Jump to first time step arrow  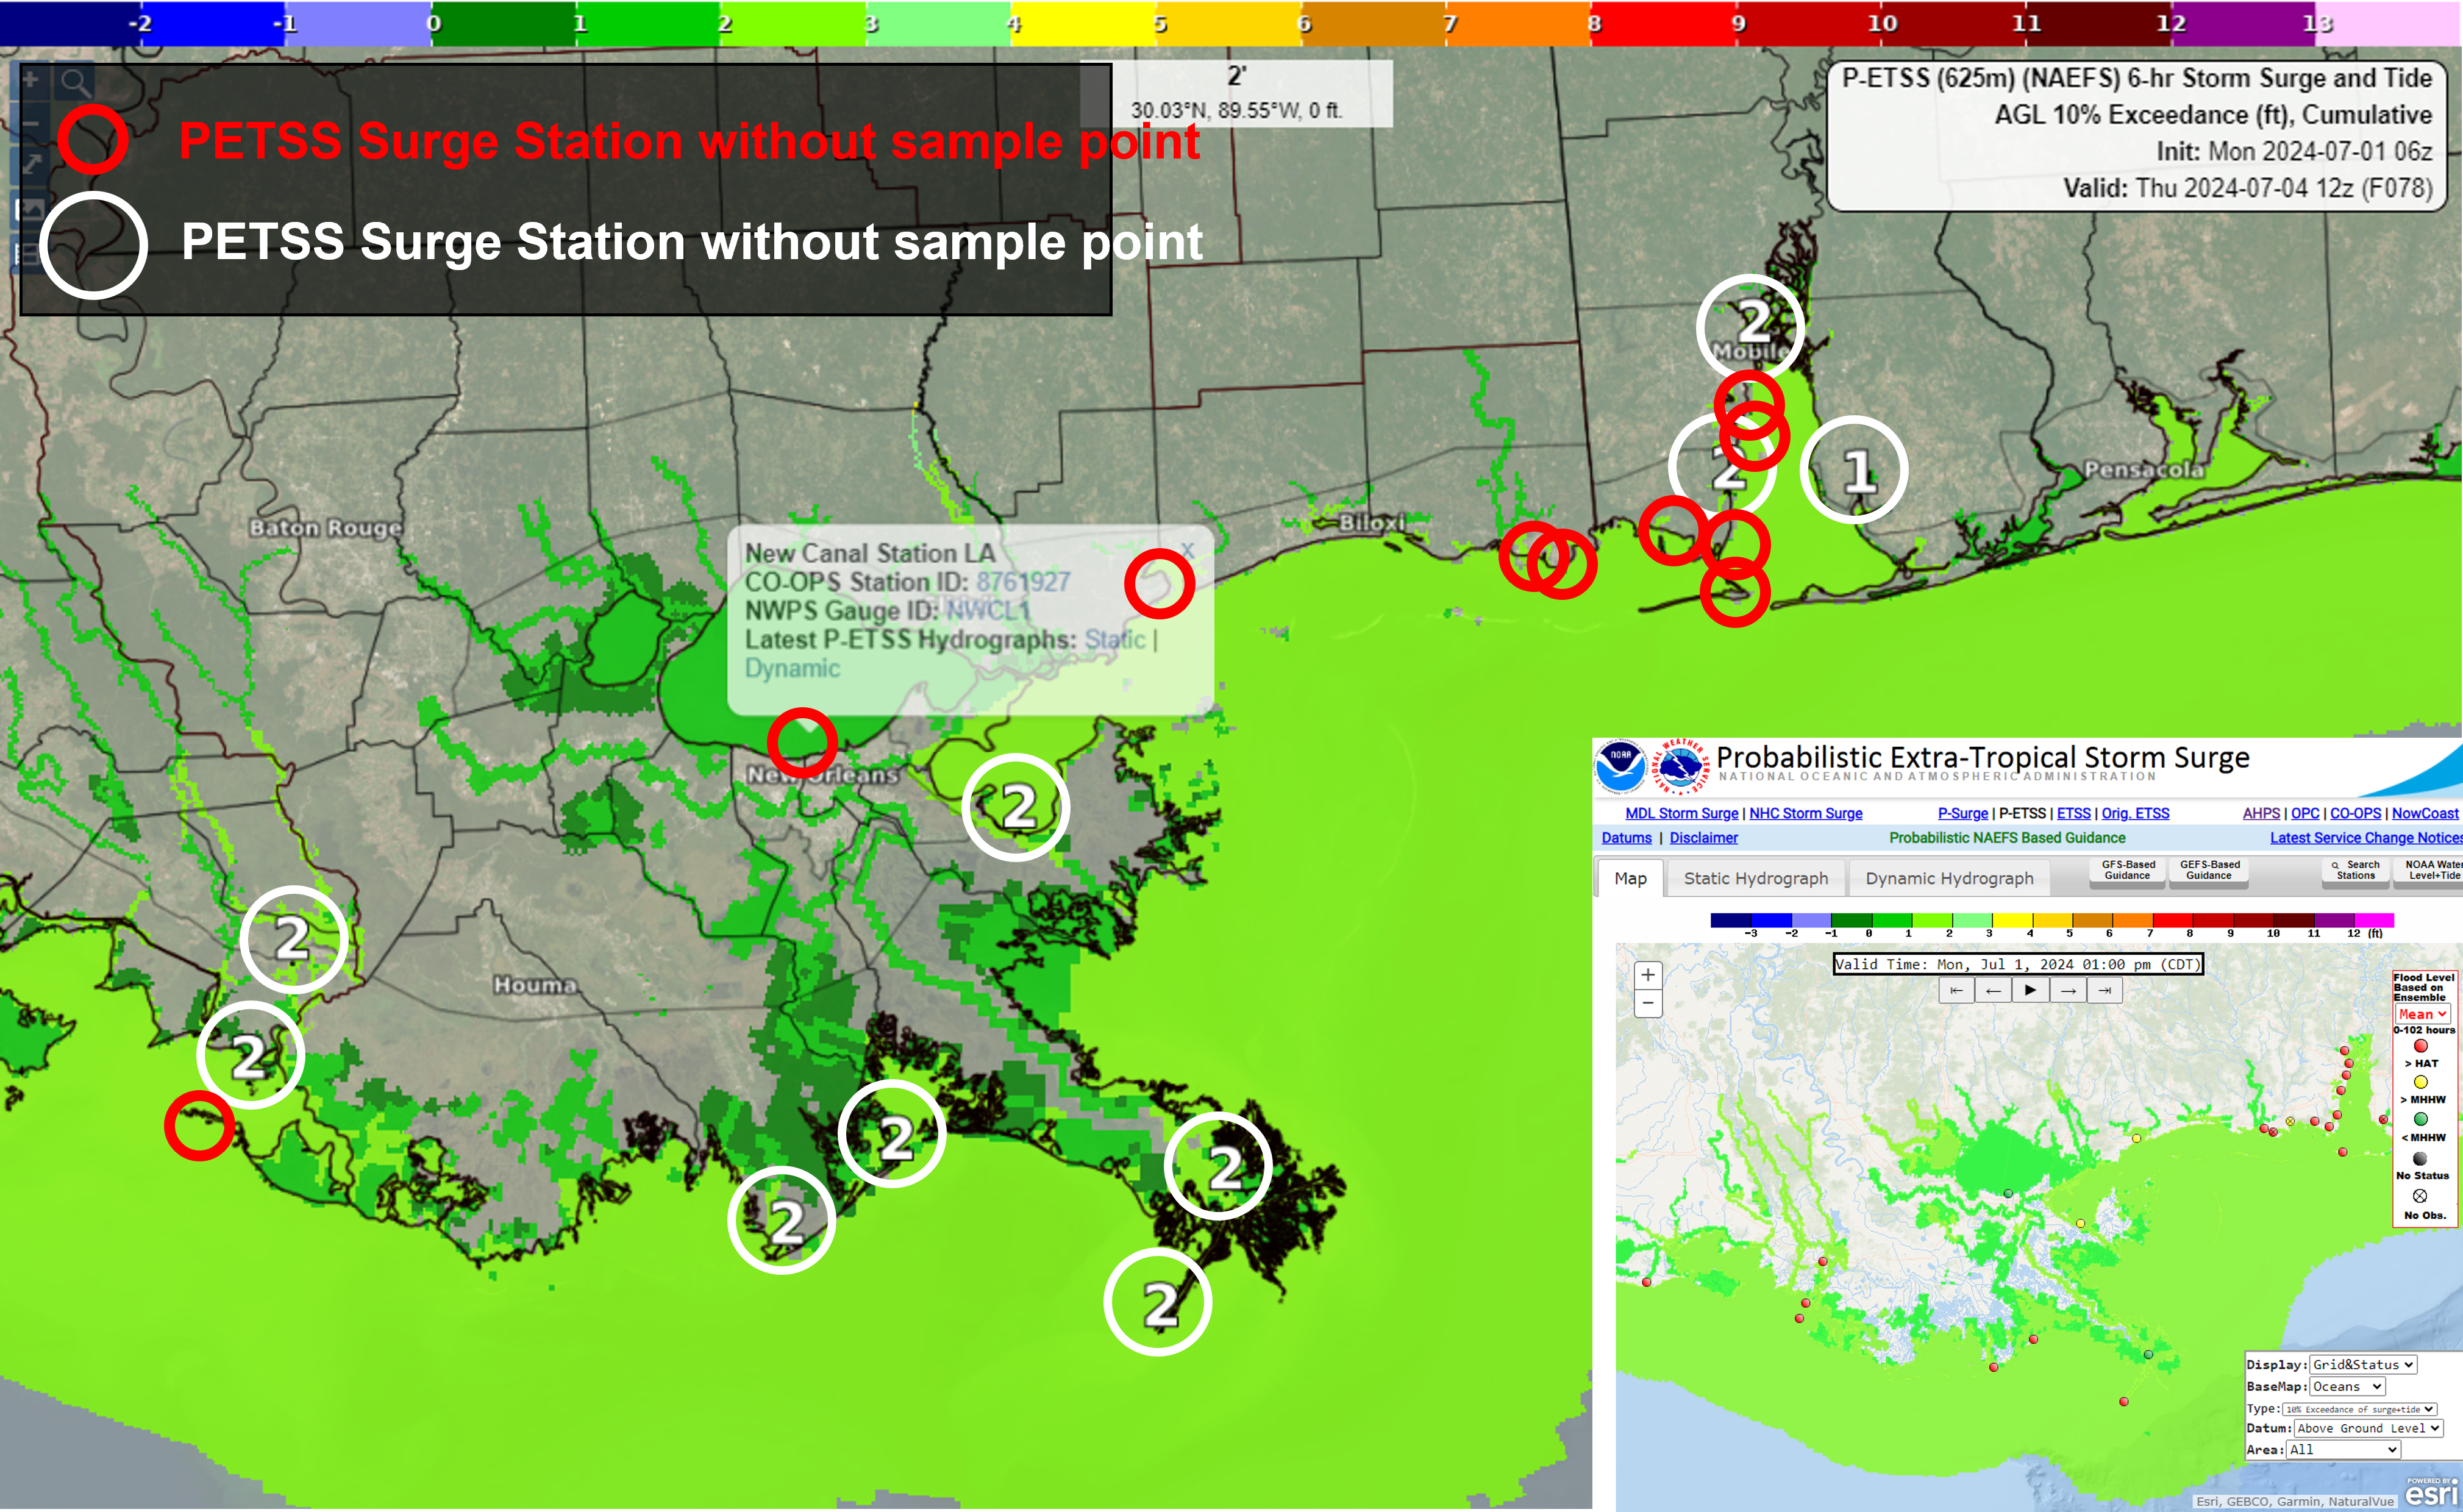pos(1956,991)
